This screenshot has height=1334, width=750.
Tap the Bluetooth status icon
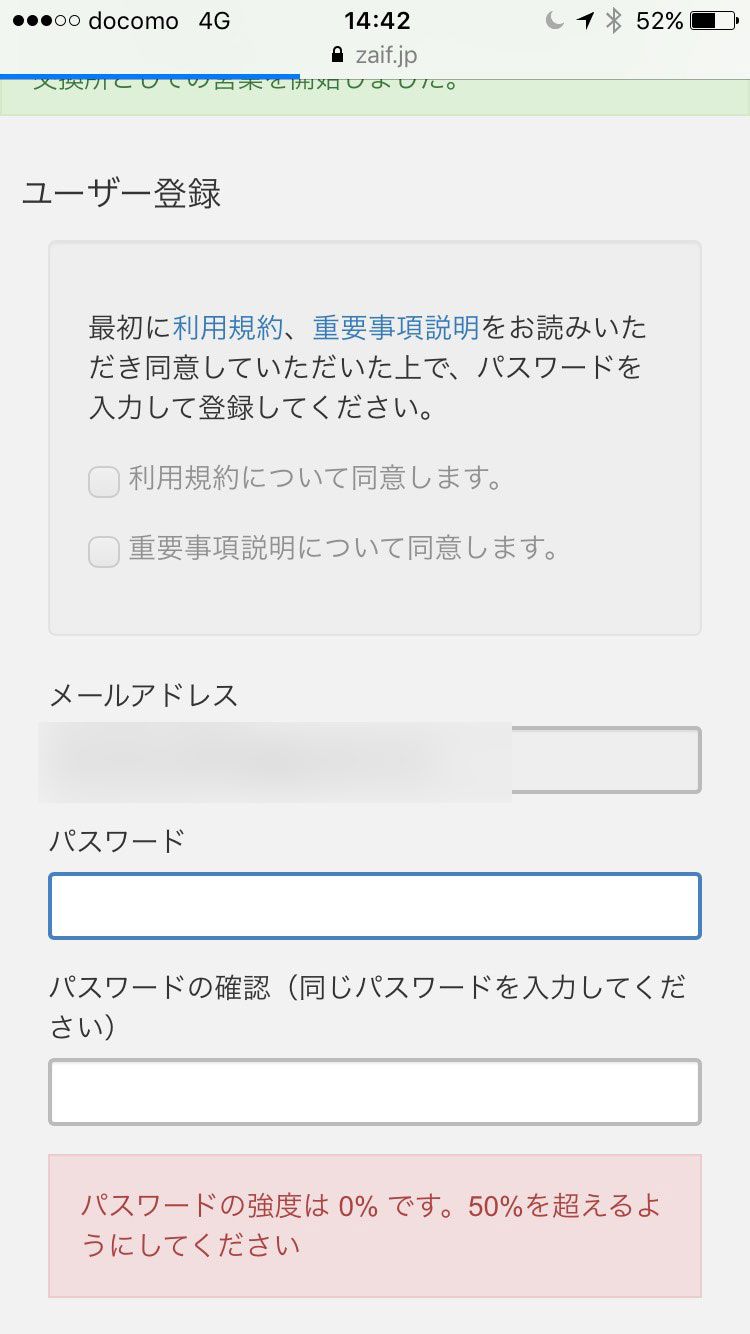click(x=615, y=20)
